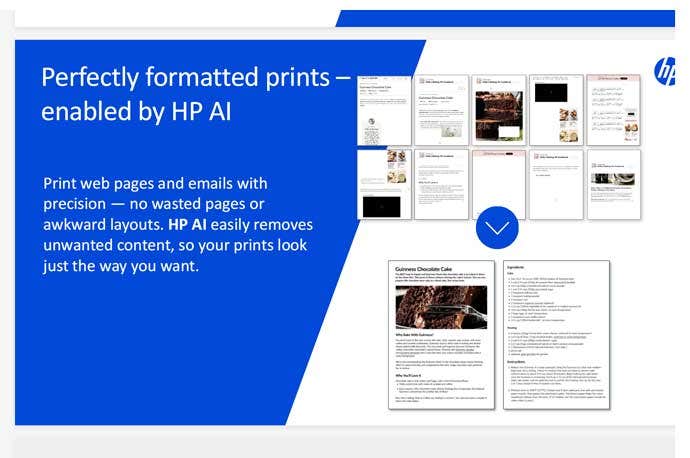690x458 pixels.
Task: Click the white down-chevron circle button
Action: [x=498, y=227]
